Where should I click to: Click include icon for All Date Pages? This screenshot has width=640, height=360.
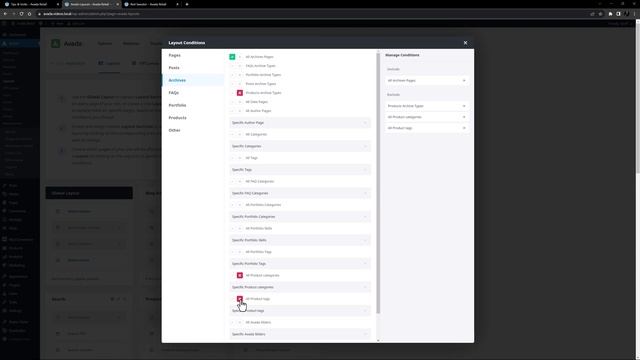click(x=232, y=102)
